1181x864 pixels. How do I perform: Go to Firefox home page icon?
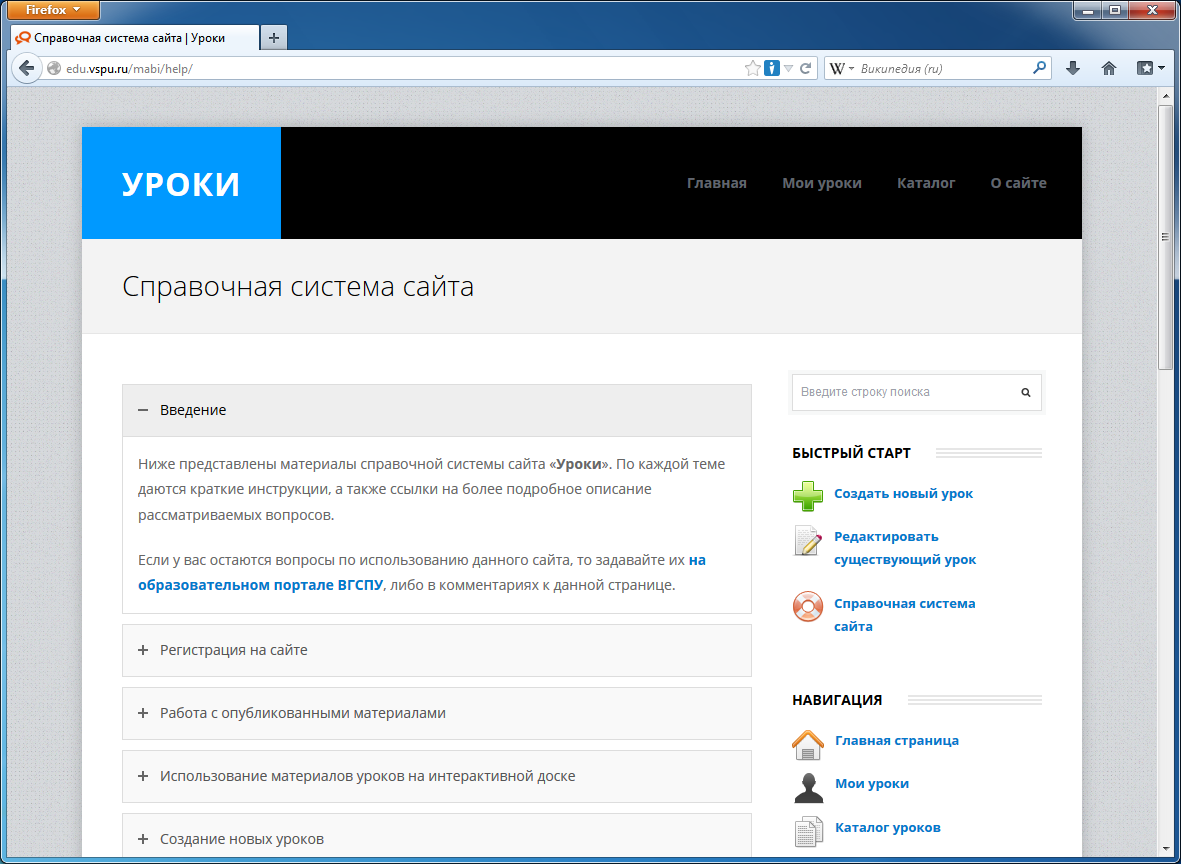pyautogui.click(x=1108, y=69)
